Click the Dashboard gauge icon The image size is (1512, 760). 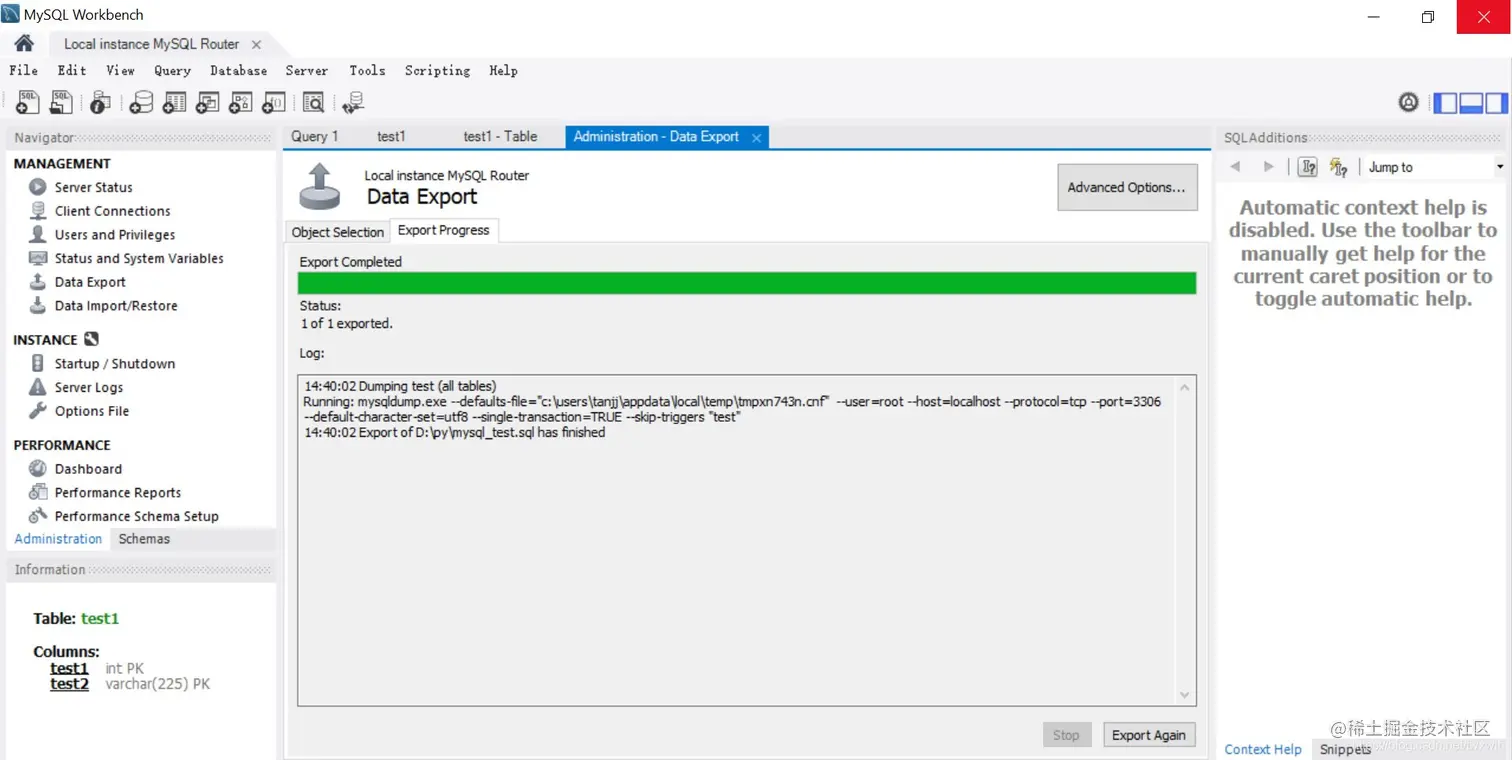click(x=38, y=468)
